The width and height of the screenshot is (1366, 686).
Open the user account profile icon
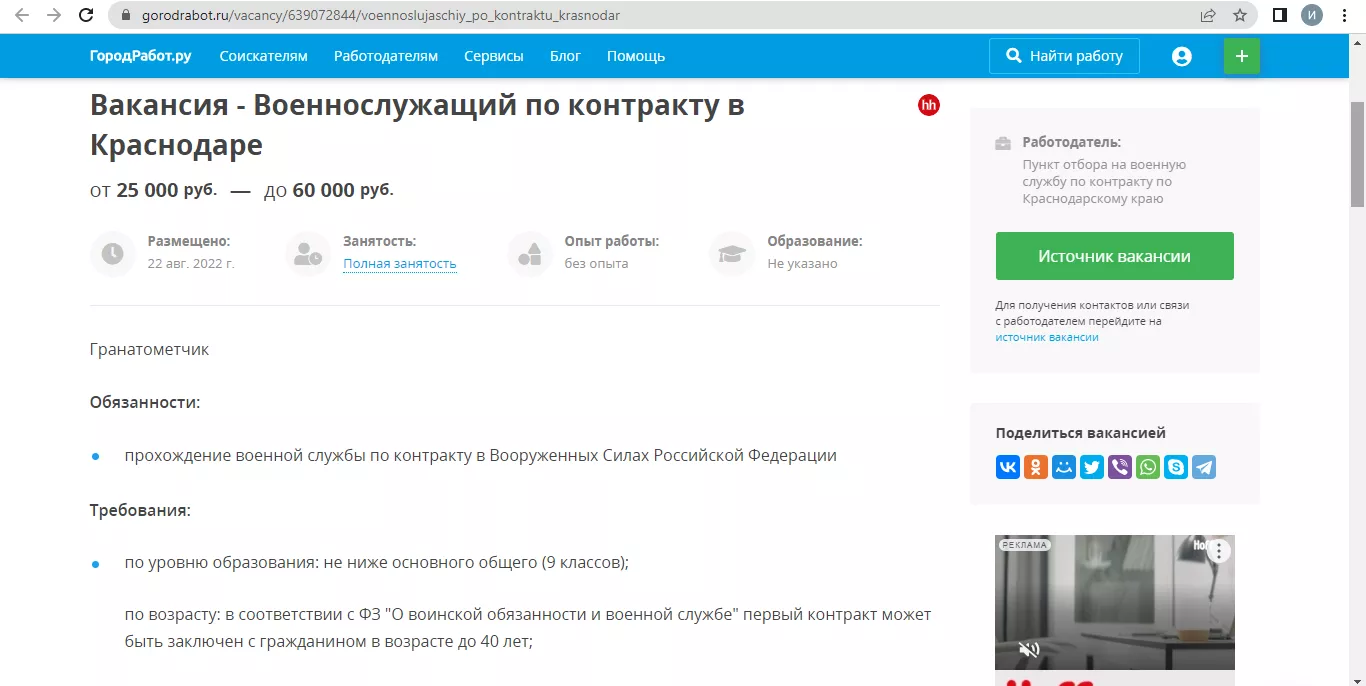[1182, 57]
